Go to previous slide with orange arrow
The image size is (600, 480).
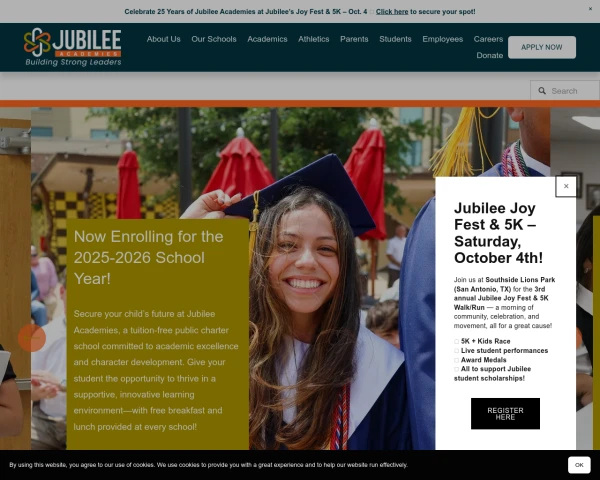pyautogui.click(x=32, y=338)
